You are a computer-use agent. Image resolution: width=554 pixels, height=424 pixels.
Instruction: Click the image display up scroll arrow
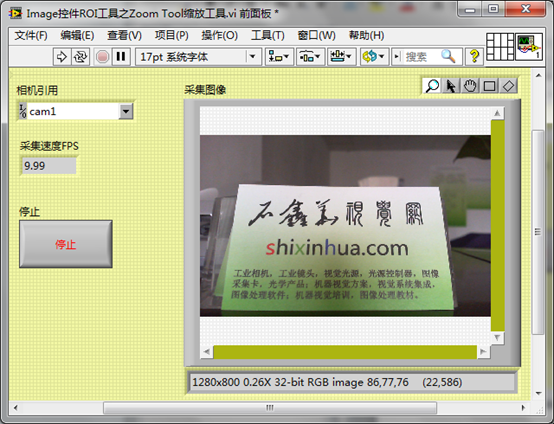[497, 113]
